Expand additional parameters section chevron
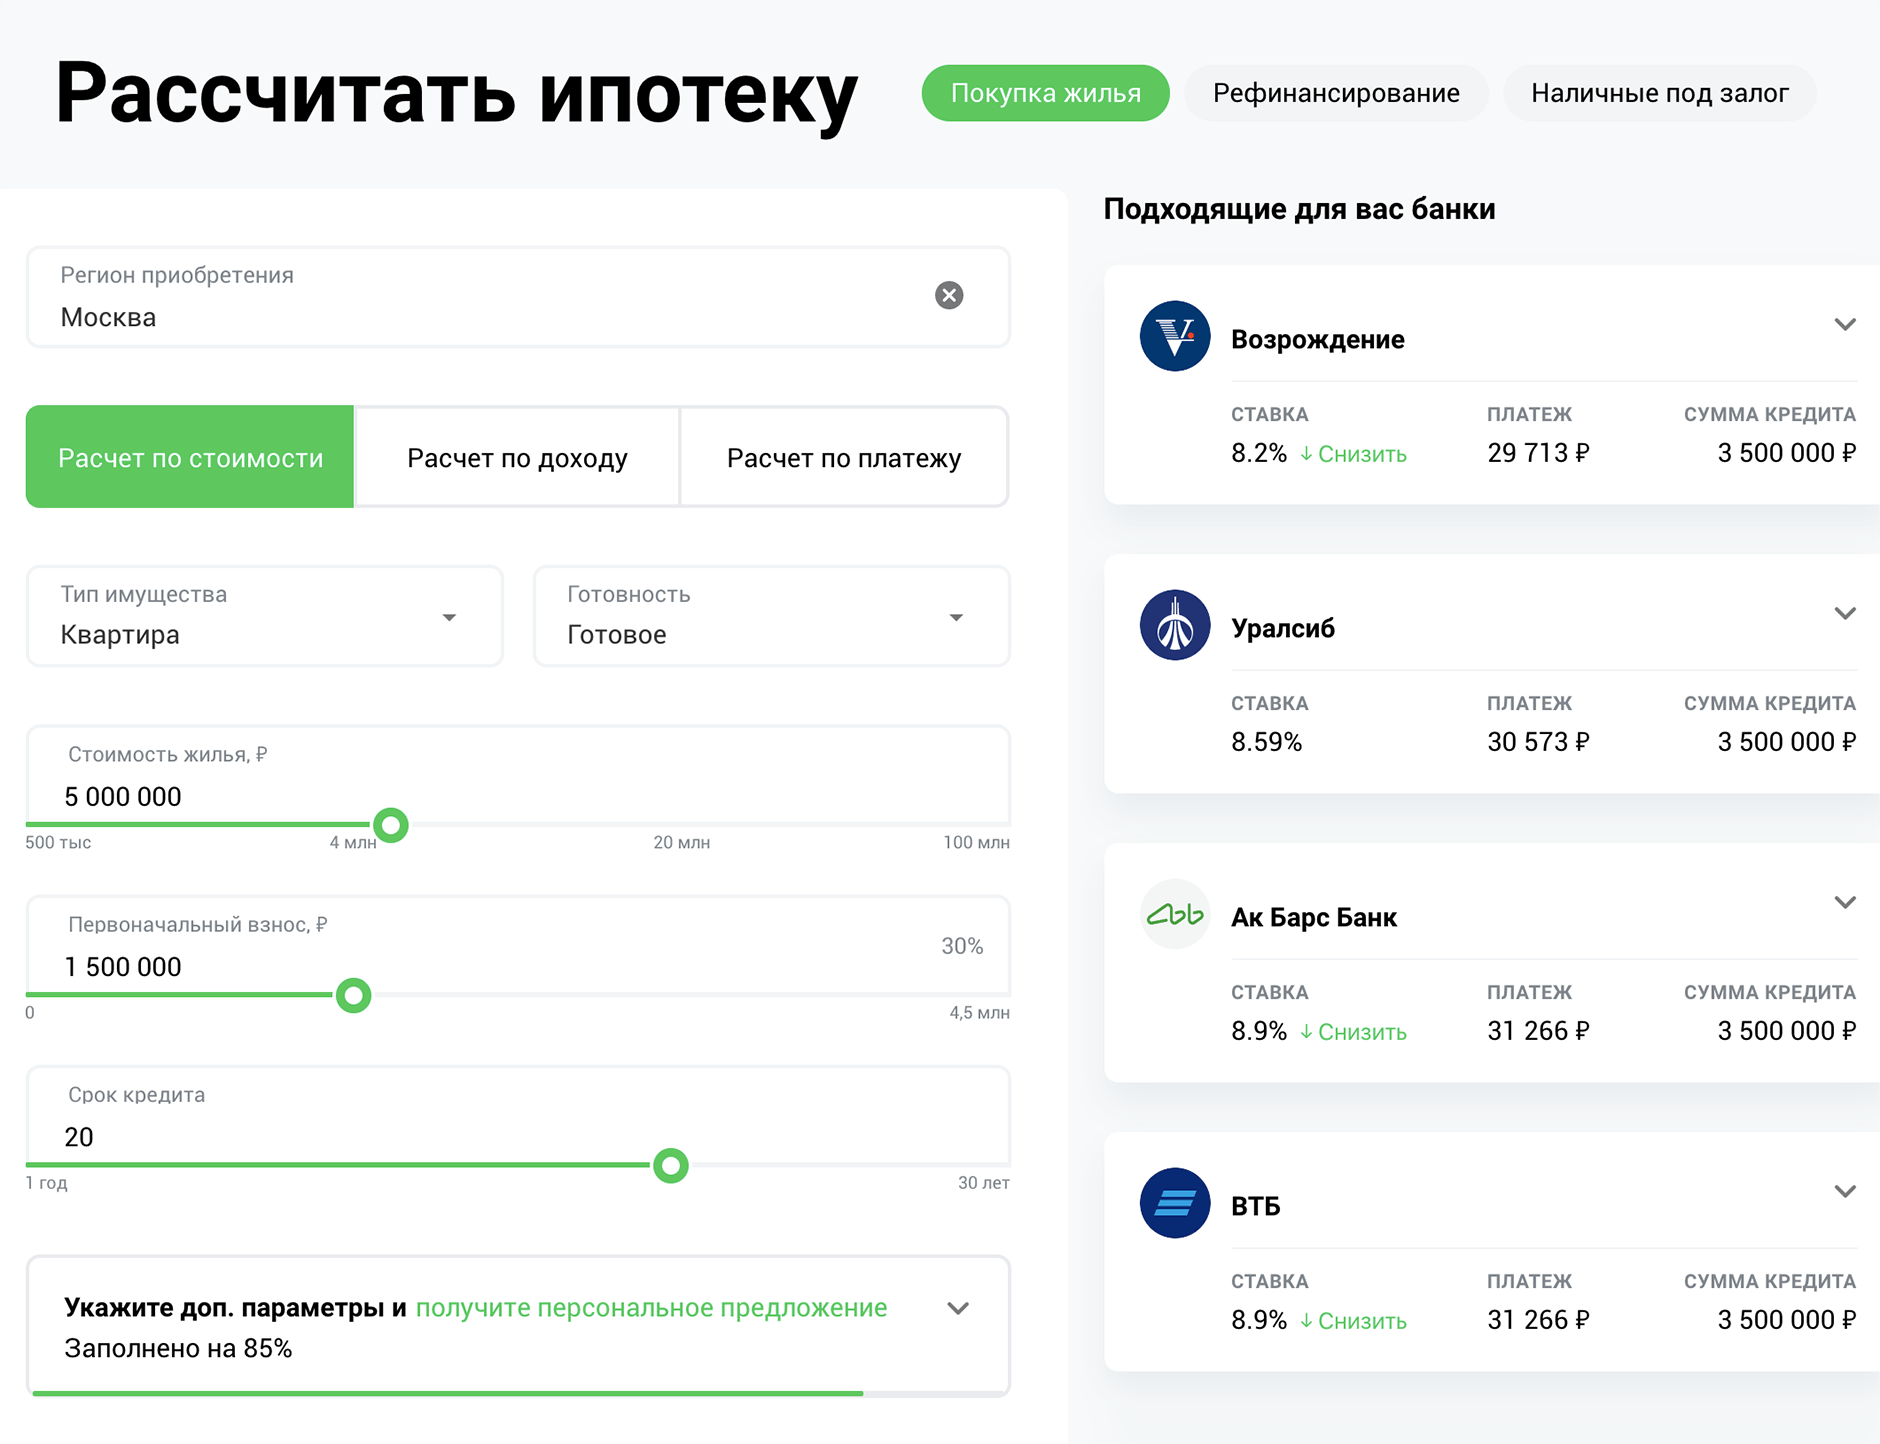Image resolution: width=1880 pixels, height=1444 pixels. (x=958, y=1308)
